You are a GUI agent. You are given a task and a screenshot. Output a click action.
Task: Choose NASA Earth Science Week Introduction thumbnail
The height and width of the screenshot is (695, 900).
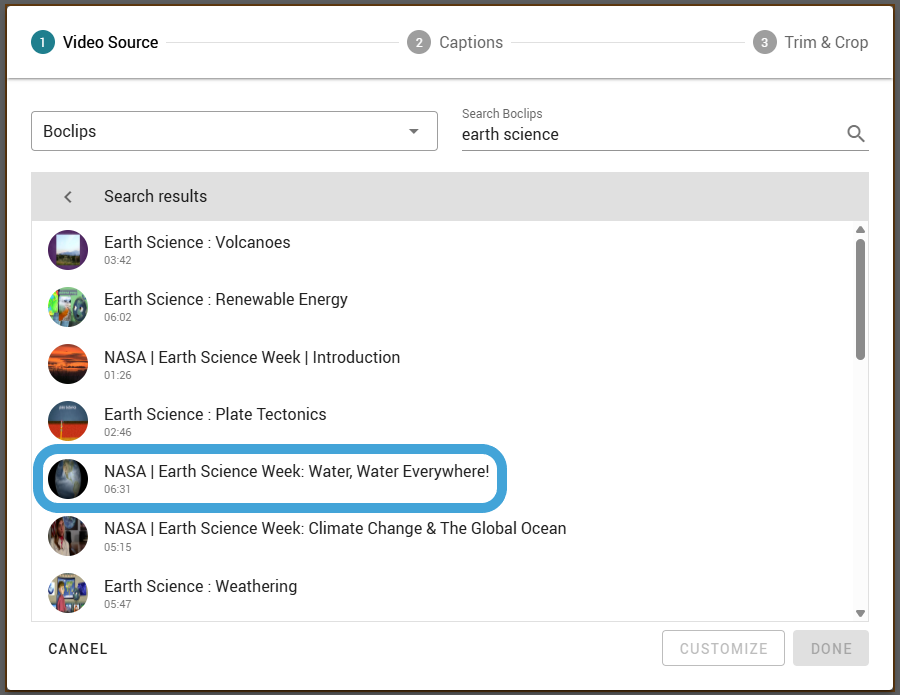coord(68,364)
